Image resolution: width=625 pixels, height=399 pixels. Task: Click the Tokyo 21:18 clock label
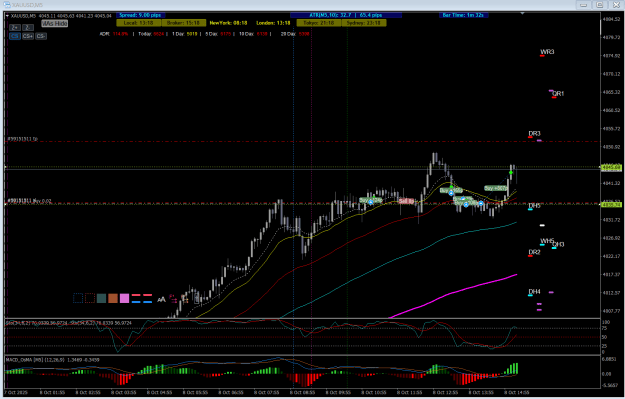[x=318, y=23]
